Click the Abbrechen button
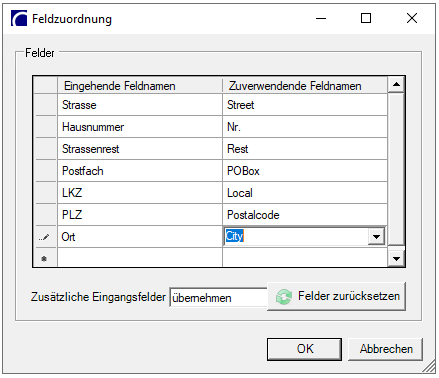The width and height of the screenshot is (439, 378). (386, 349)
